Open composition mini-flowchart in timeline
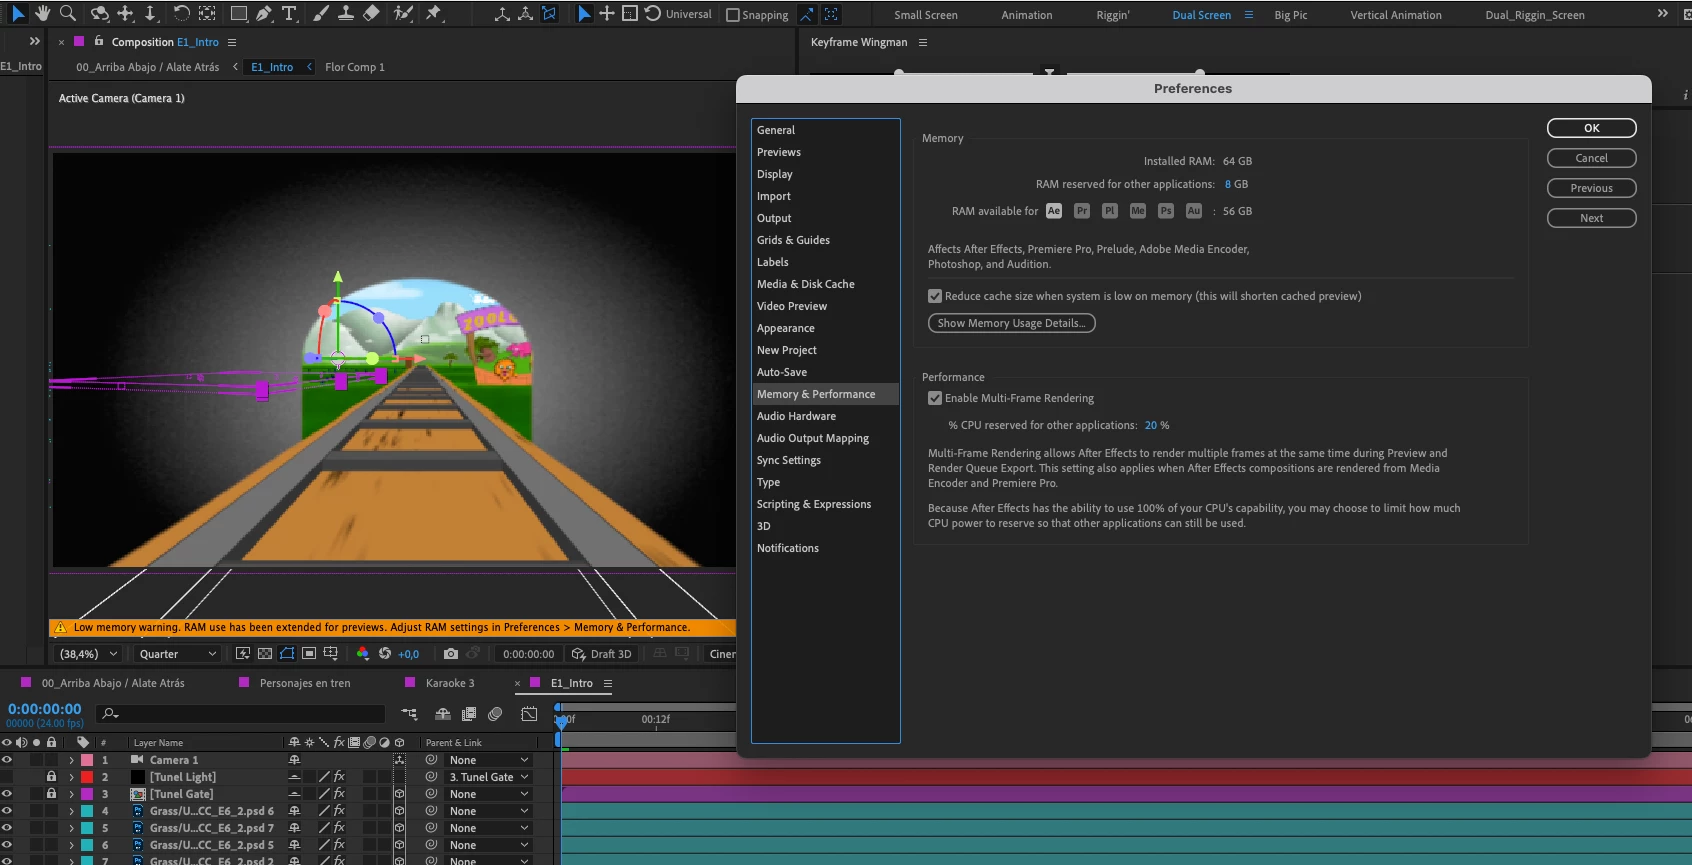 click(409, 714)
